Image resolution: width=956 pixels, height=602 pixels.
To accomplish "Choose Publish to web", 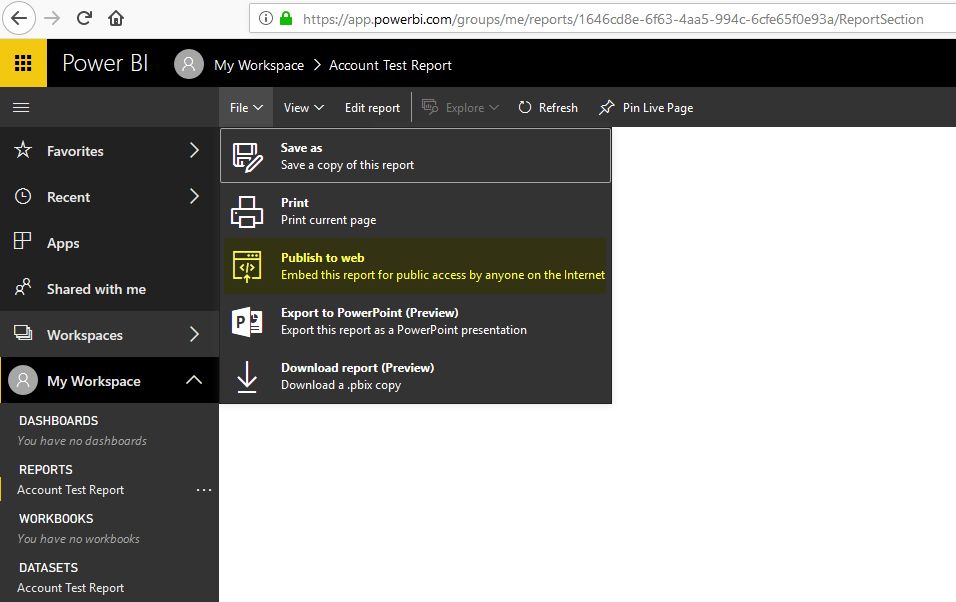I will (x=415, y=266).
